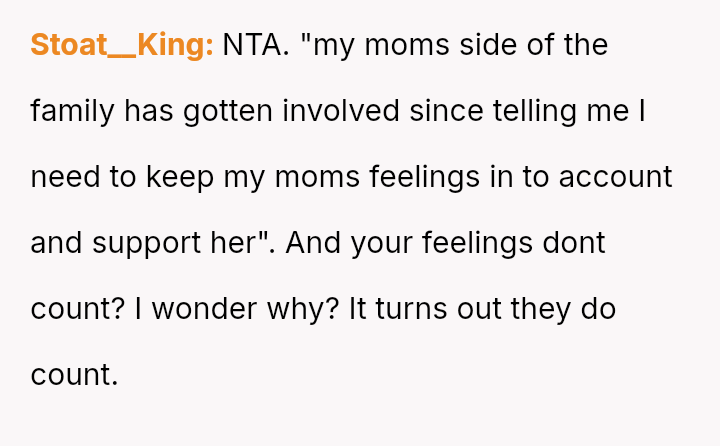This screenshot has height=446, width=720.
Task: Click the word "keep" in the comment
Action: (178, 177)
